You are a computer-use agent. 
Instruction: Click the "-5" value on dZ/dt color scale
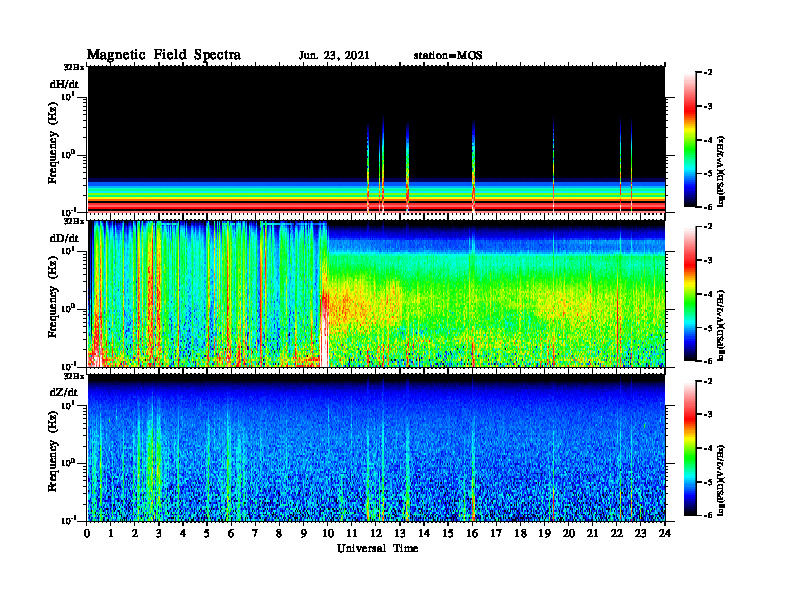click(709, 482)
